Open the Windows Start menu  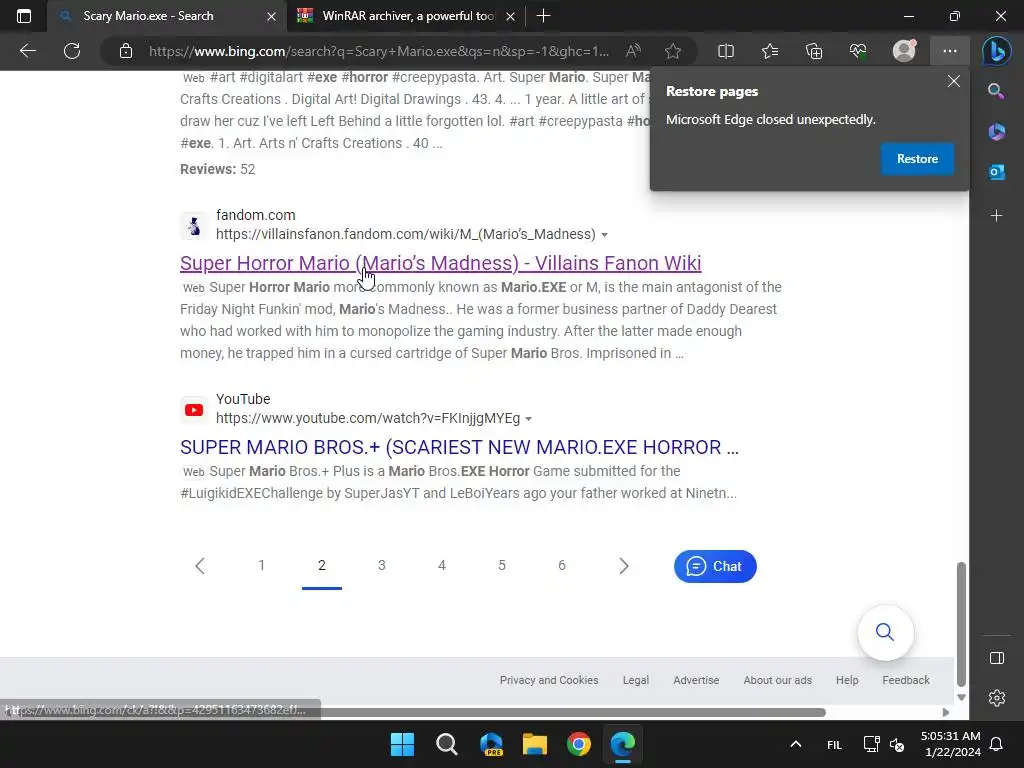pyautogui.click(x=402, y=744)
